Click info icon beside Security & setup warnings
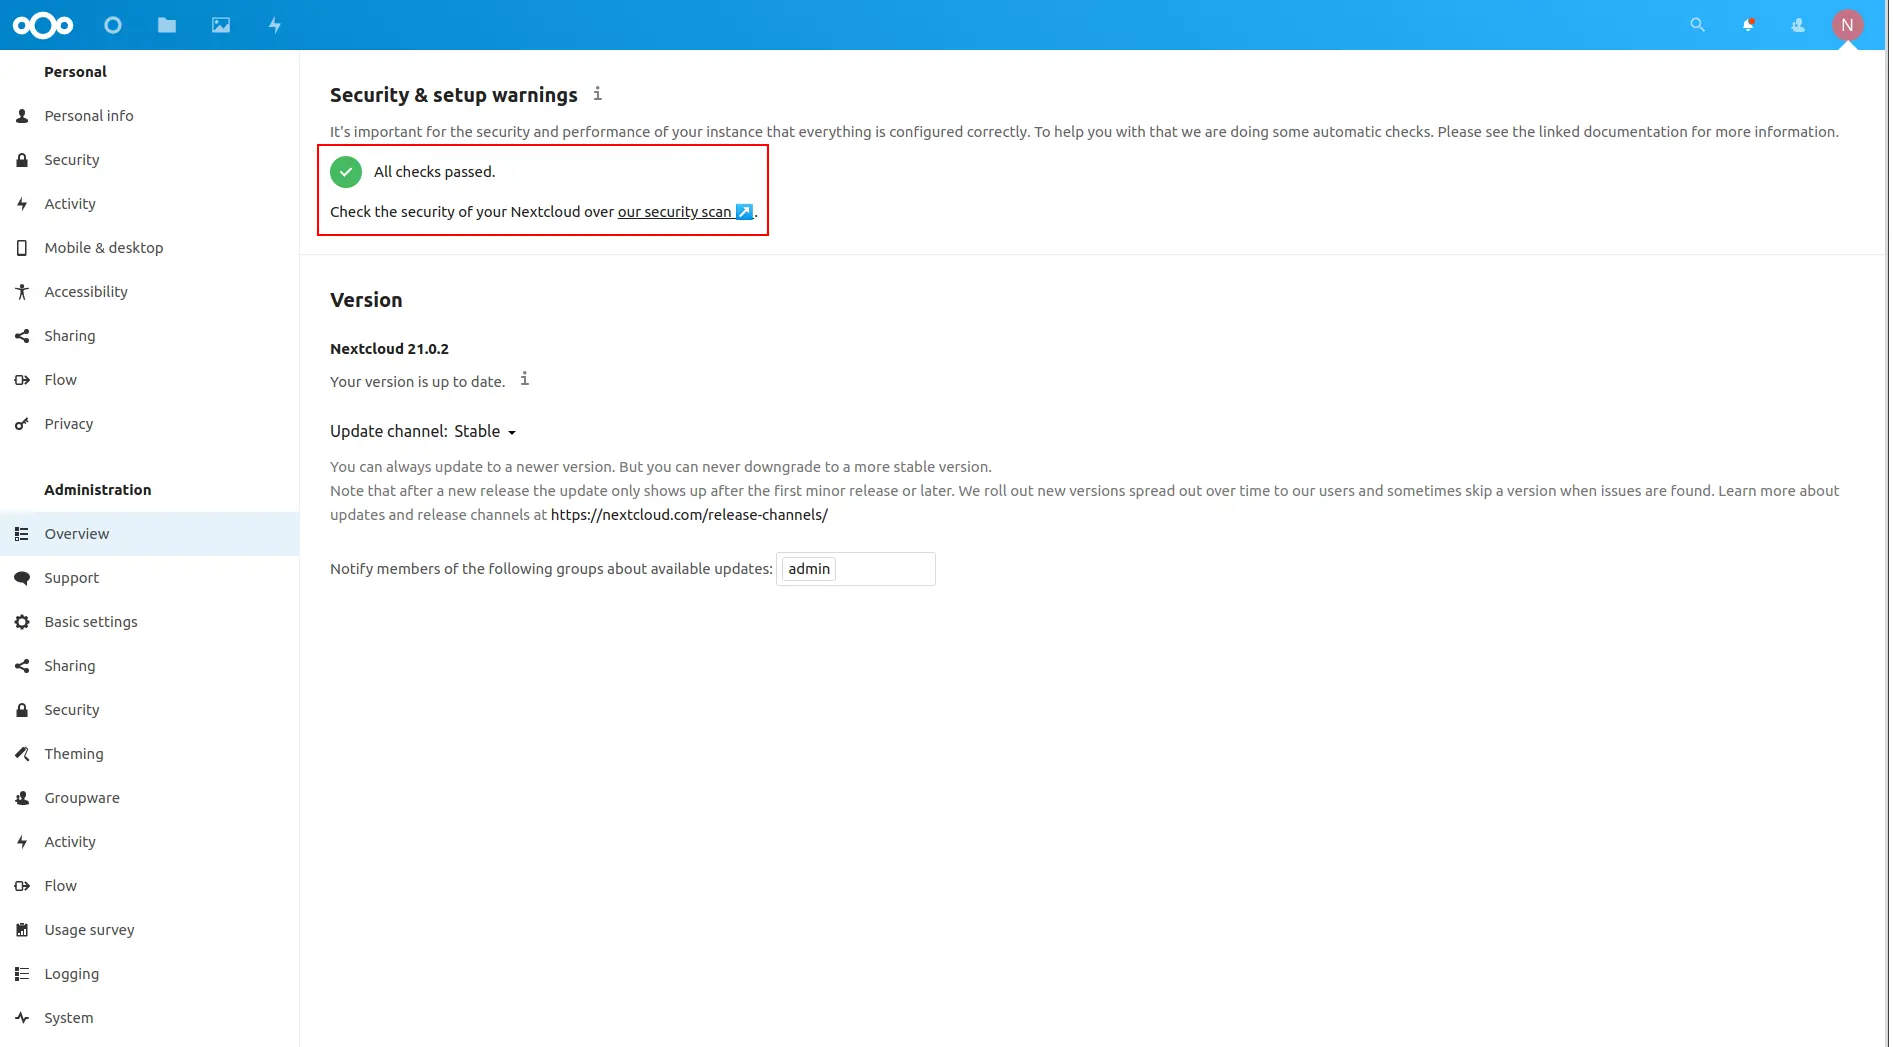 pos(597,93)
